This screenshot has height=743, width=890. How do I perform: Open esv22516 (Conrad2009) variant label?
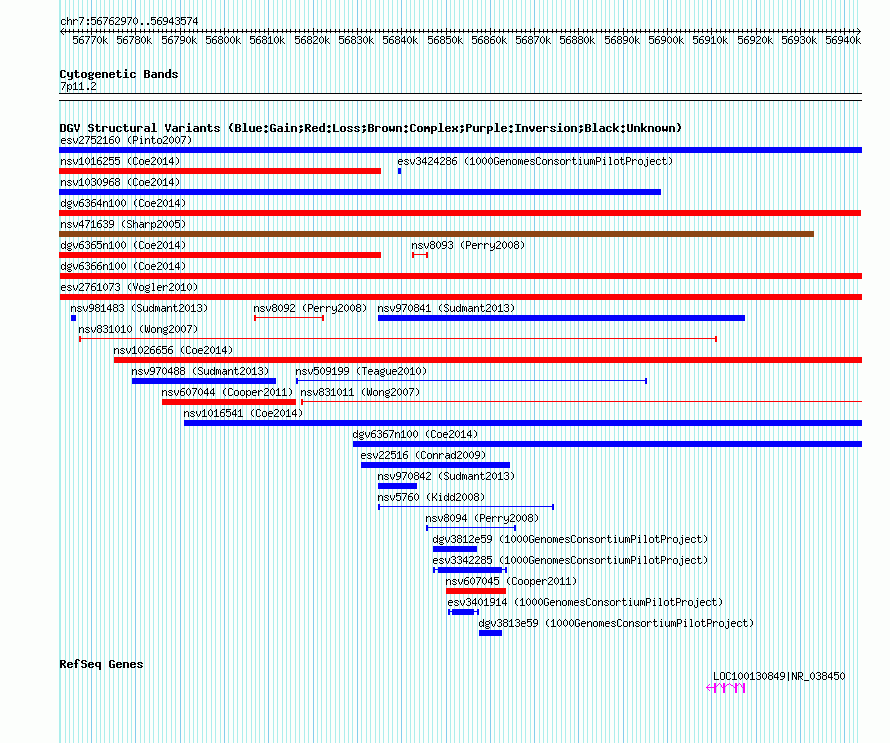[x=423, y=455]
